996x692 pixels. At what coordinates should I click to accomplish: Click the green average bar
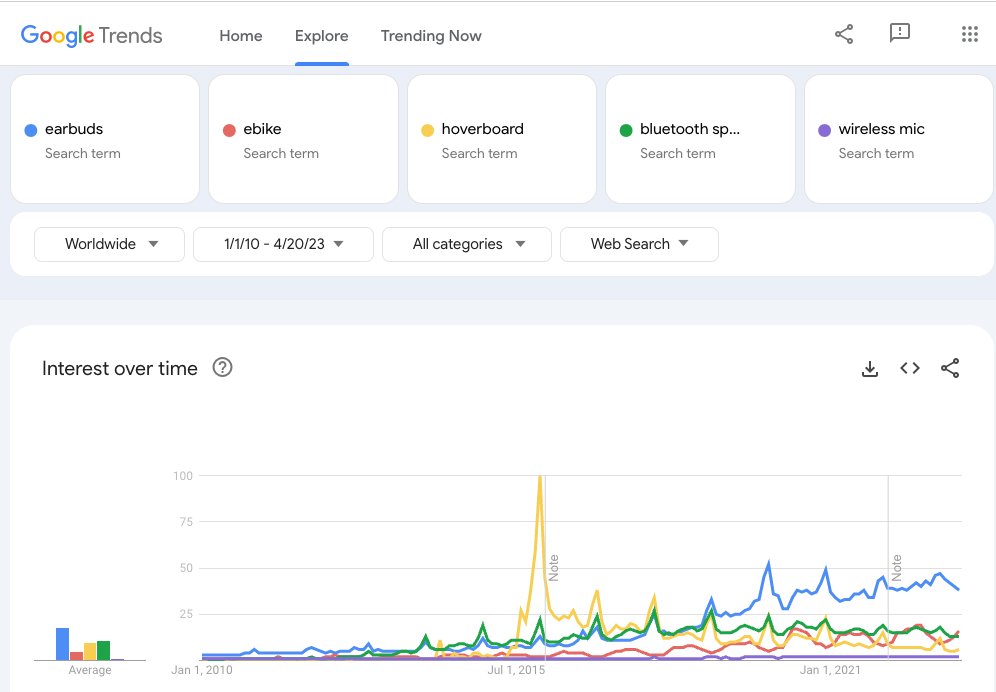[x=104, y=651]
